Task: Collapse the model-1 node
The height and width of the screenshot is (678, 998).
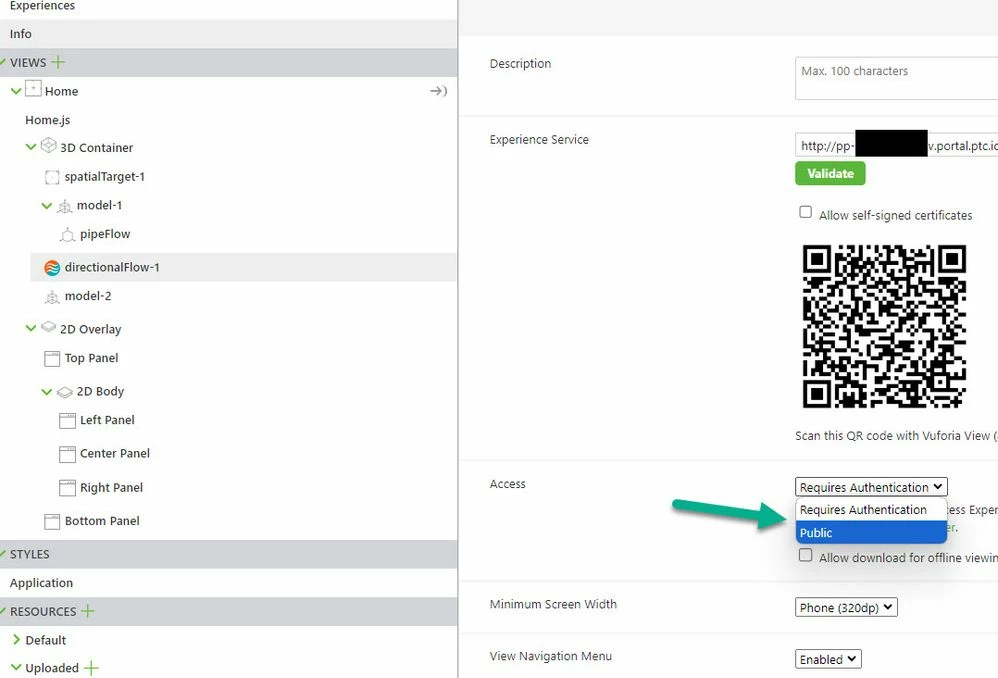Action: pos(46,206)
